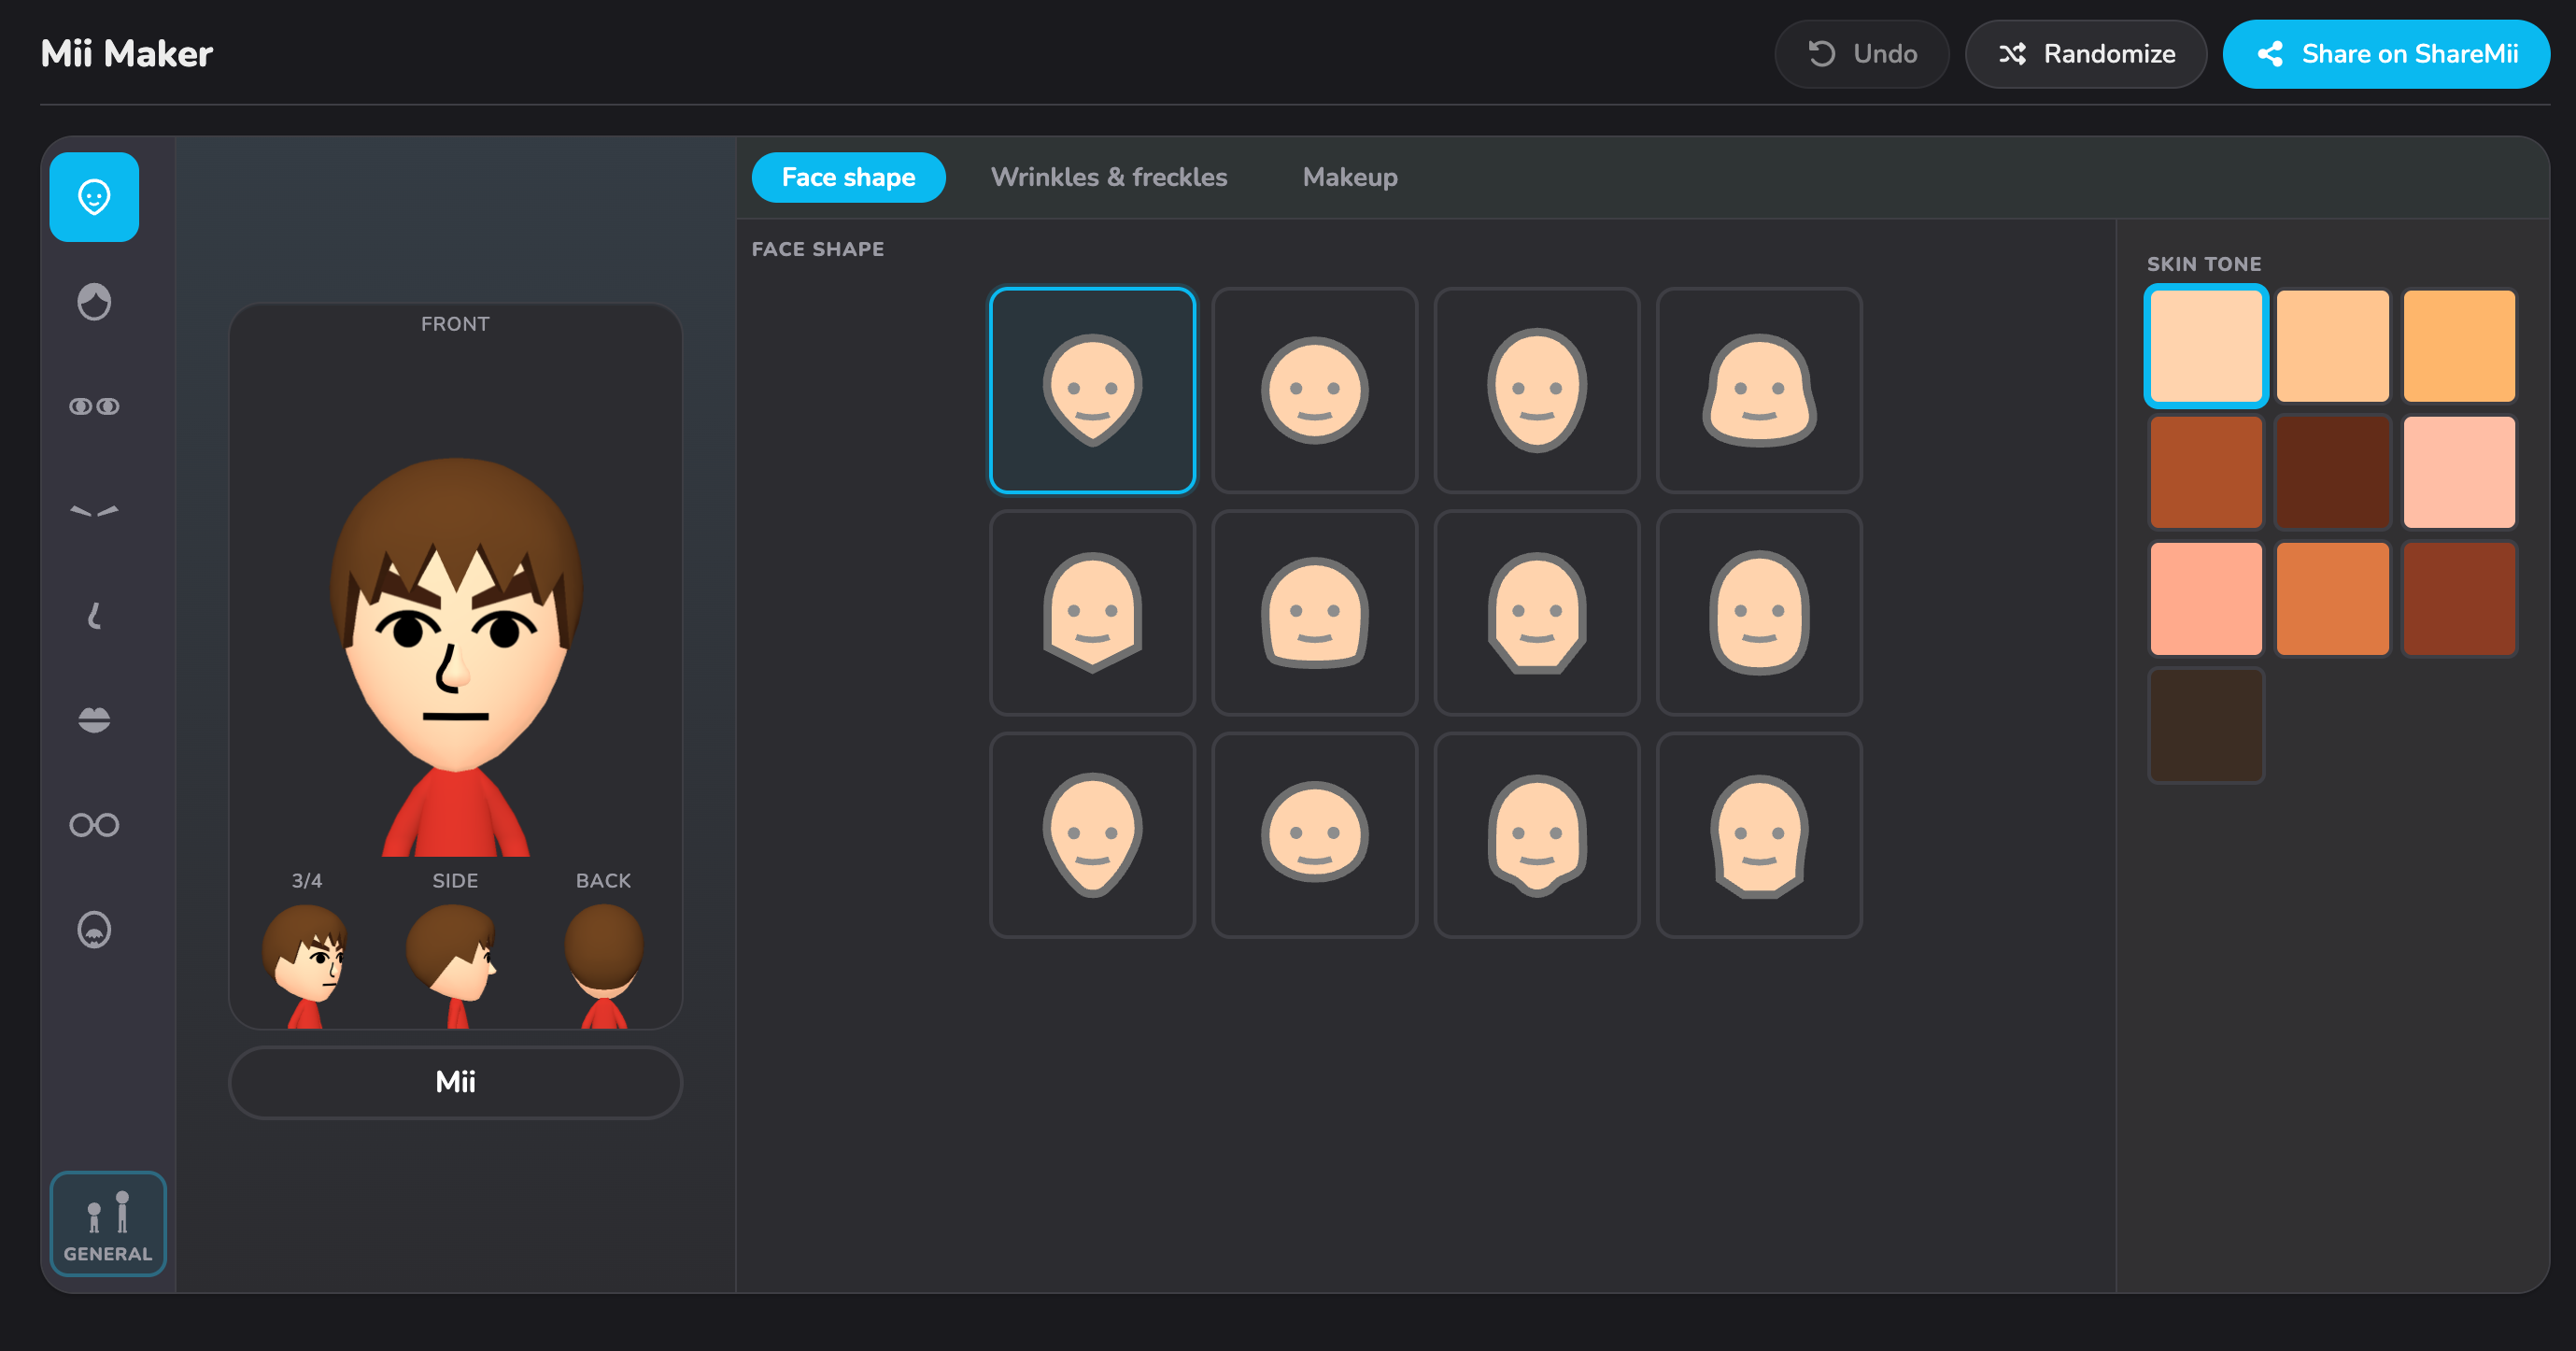Open the Hair category in sidebar

tap(94, 302)
